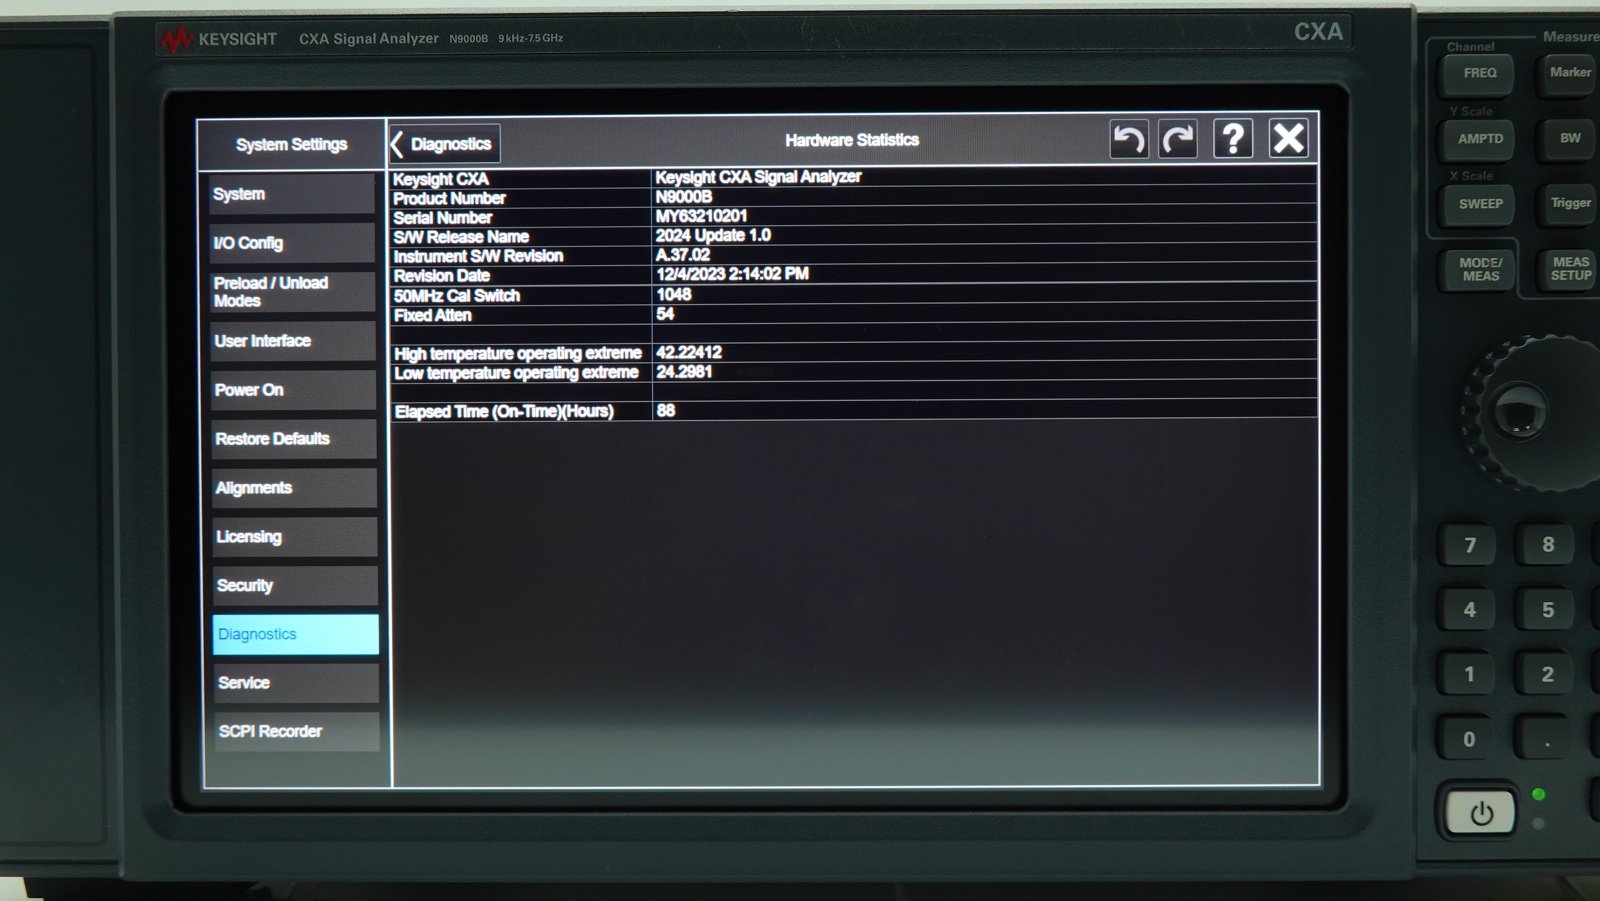1600x901 pixels.
Task: Tap keypad number 7
Action: pos(1470,546)
